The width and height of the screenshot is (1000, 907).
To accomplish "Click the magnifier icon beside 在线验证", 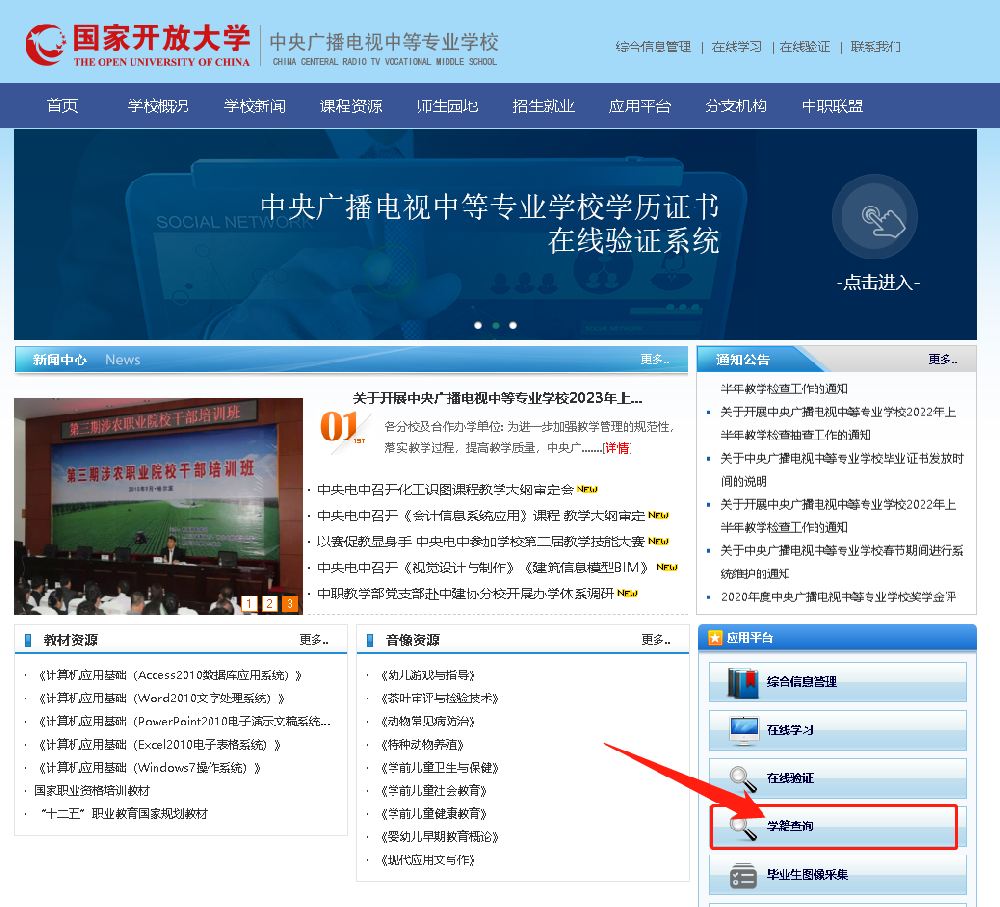I will 743,778.
